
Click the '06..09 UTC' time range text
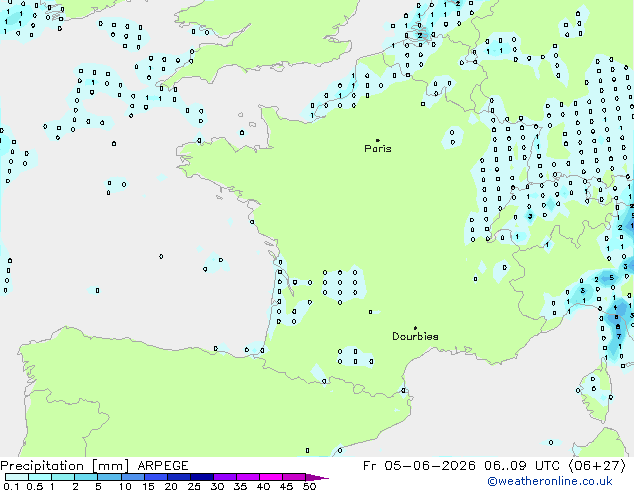click(x=522, y=466)
